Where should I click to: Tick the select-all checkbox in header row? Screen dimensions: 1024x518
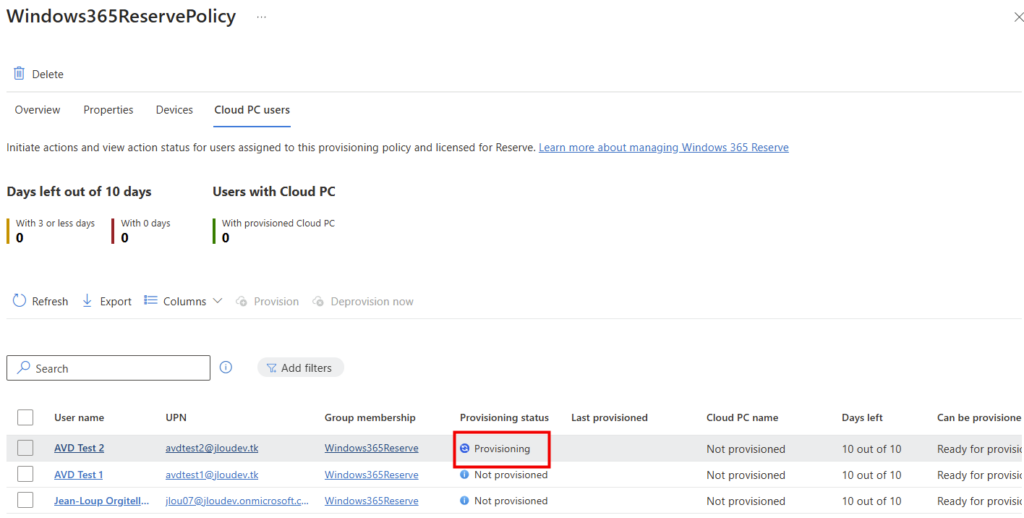point(25,417)
